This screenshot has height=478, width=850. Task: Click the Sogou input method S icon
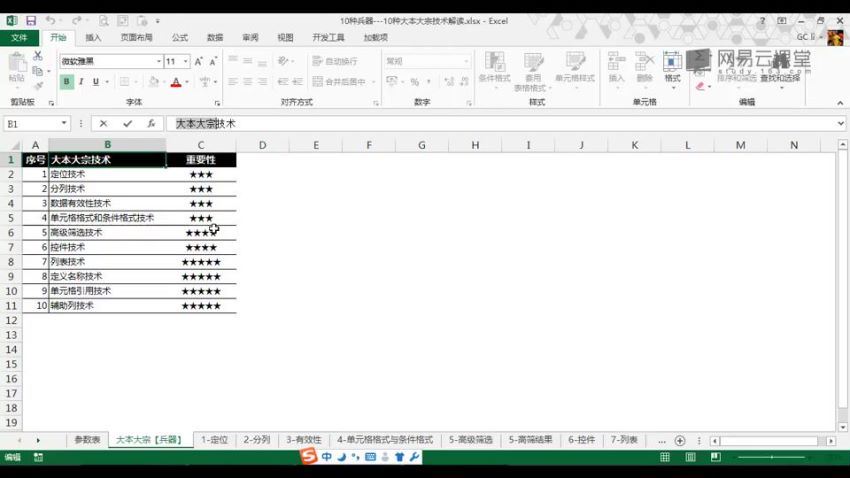pyautogui.click(x=308, y=456)
